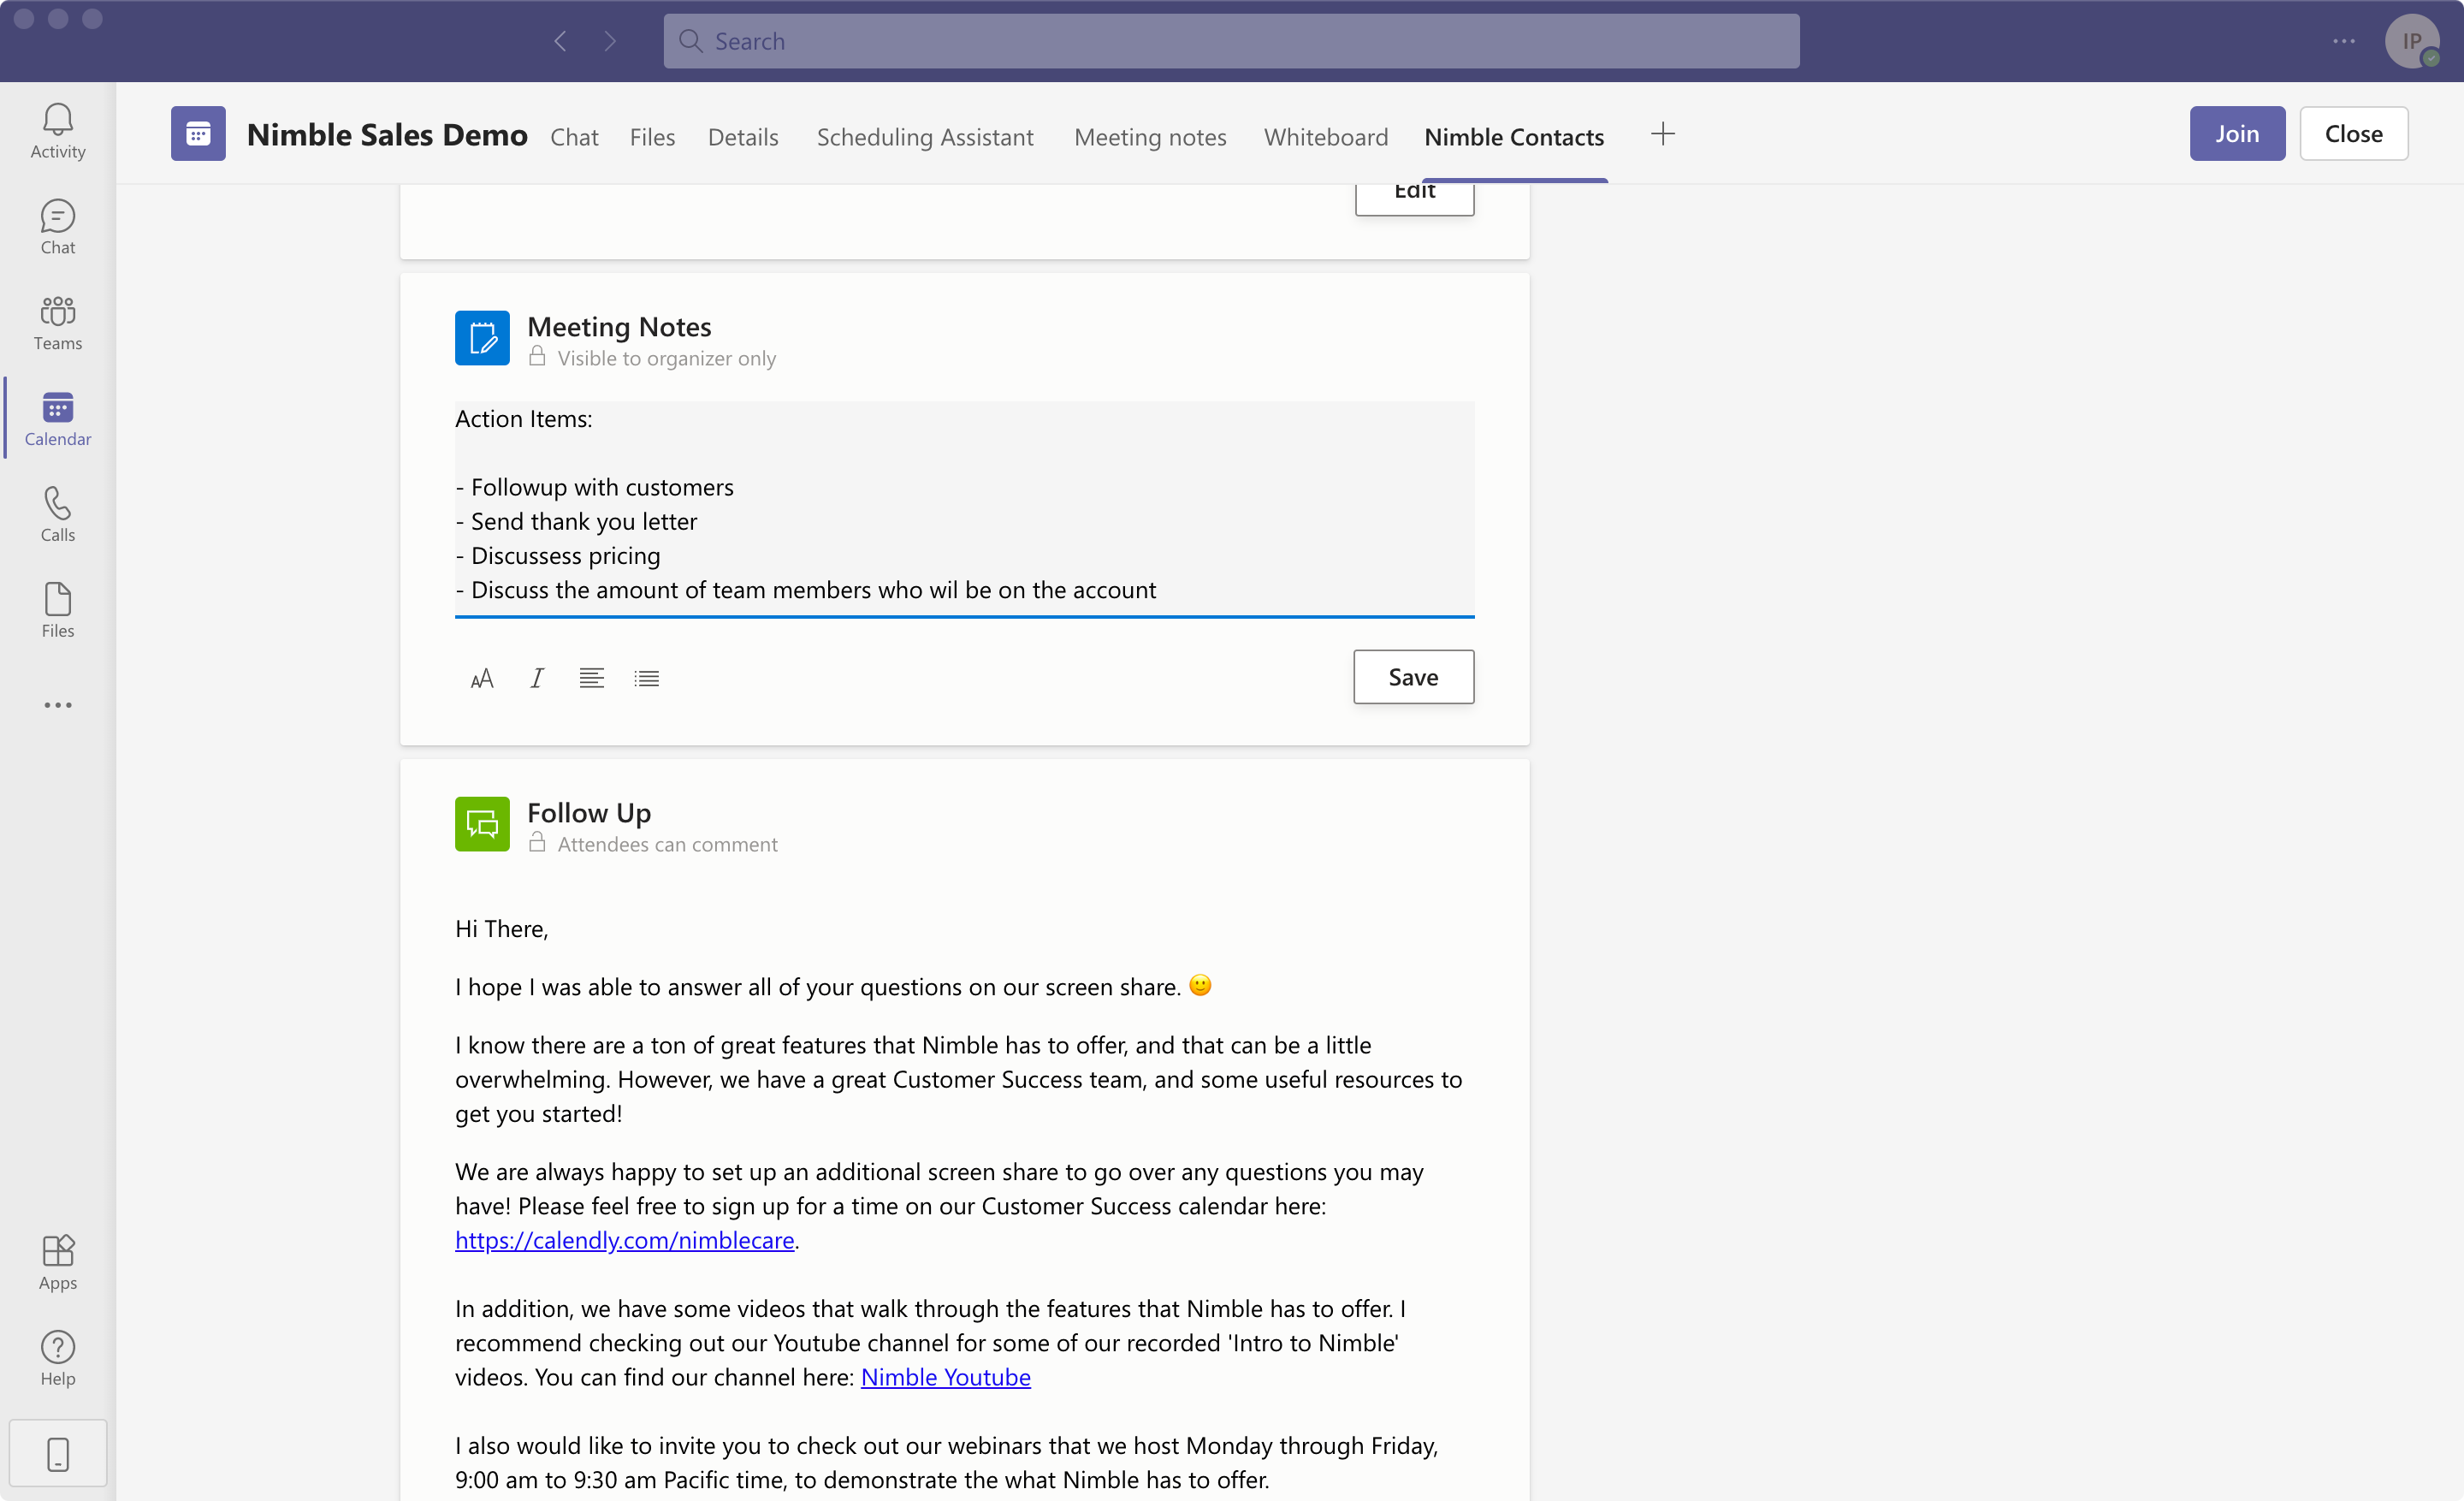Open the calendly nimblecare link
The width and height of the screenshot is (2464, 1501).
624,1240
